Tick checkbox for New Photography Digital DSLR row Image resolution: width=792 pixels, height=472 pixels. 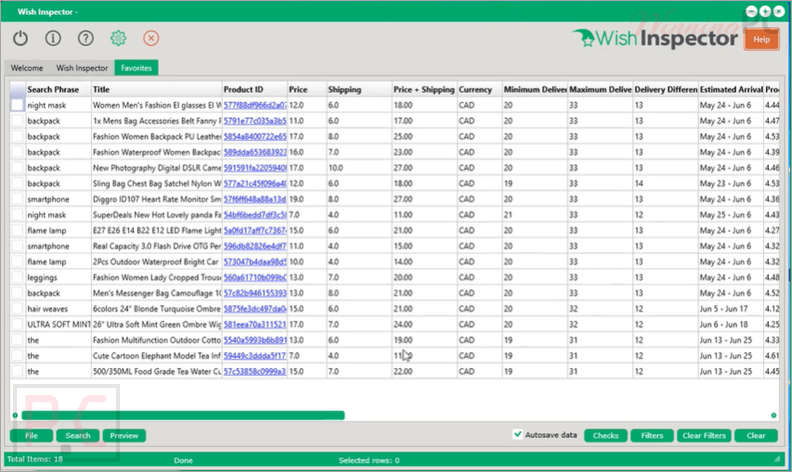point(17,168)
